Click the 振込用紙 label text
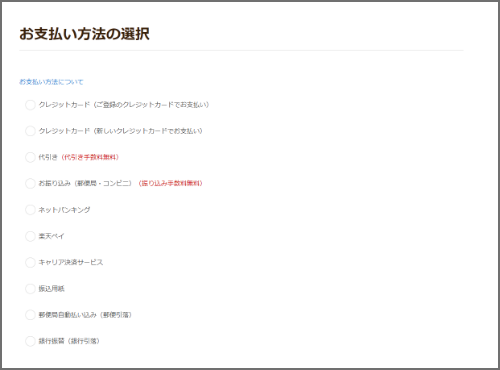The image size is (500, 370). 51,289
